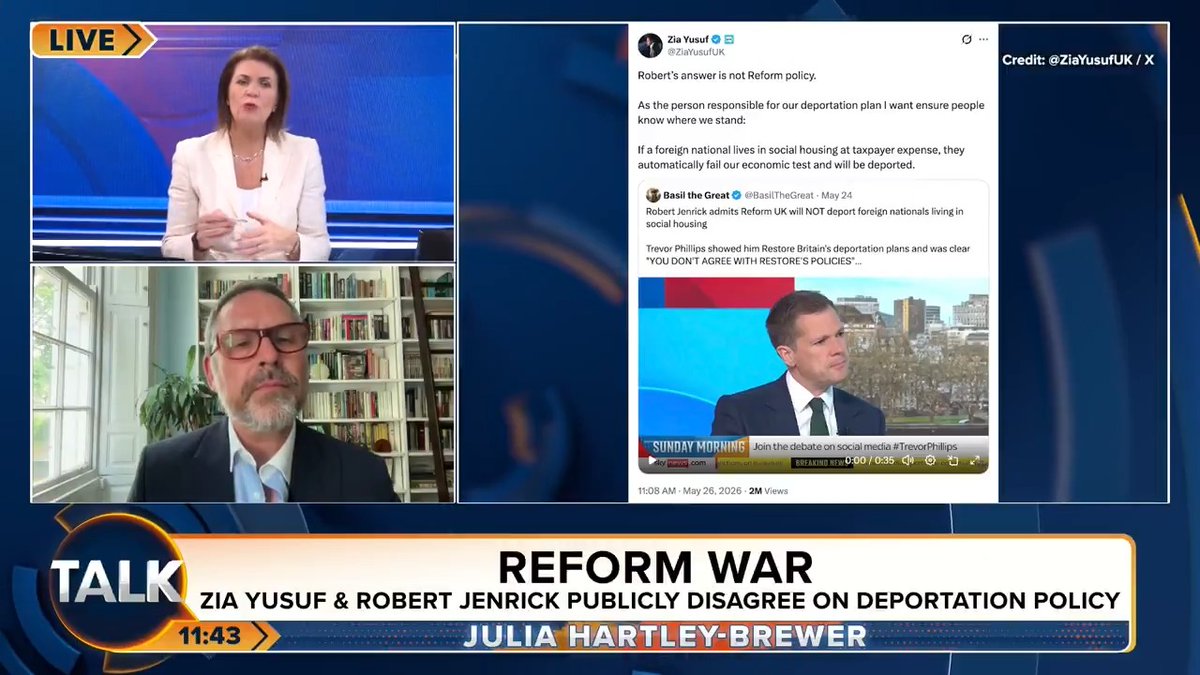Click the studio presenter's video feed
The width and height of the screenshot is (1200, 675).
(243, 142)
